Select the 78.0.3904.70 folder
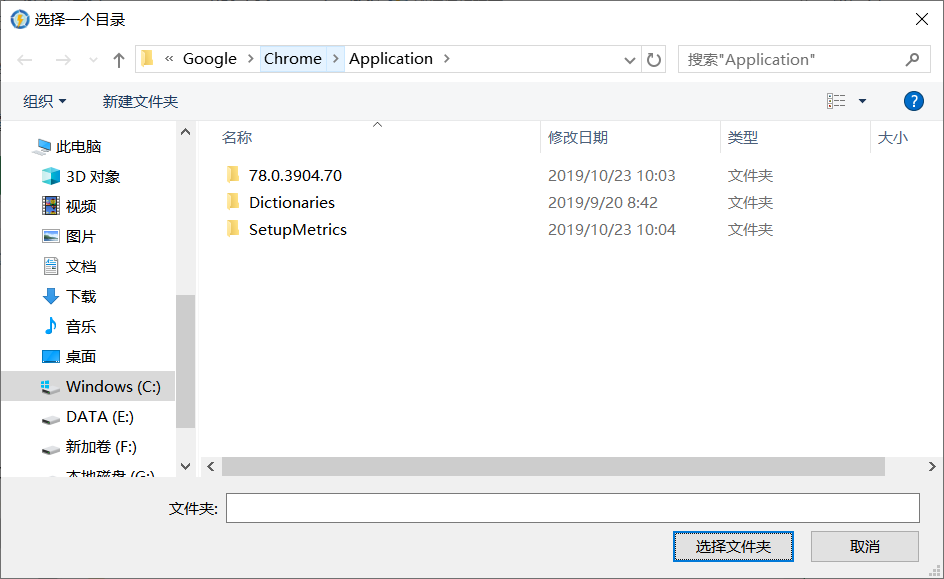Screen dimensions: 944x579 (295, 176)
